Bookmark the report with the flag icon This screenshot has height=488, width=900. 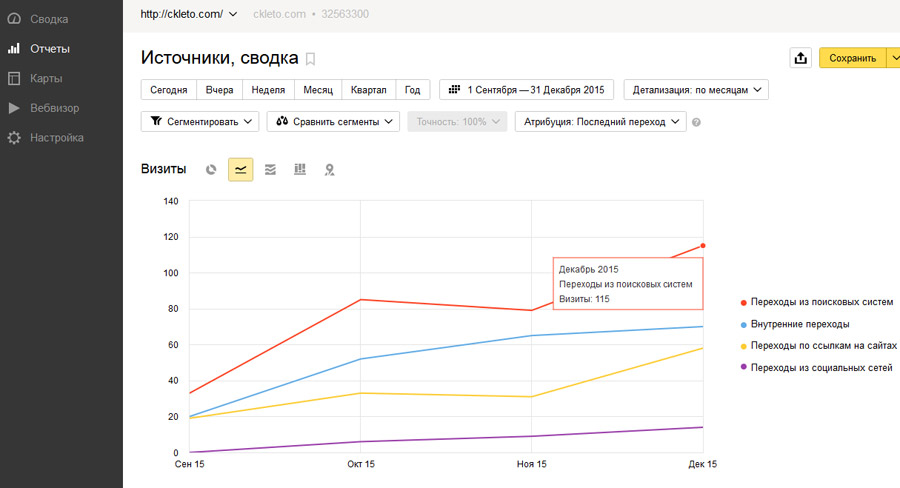(x=310, y=59)
